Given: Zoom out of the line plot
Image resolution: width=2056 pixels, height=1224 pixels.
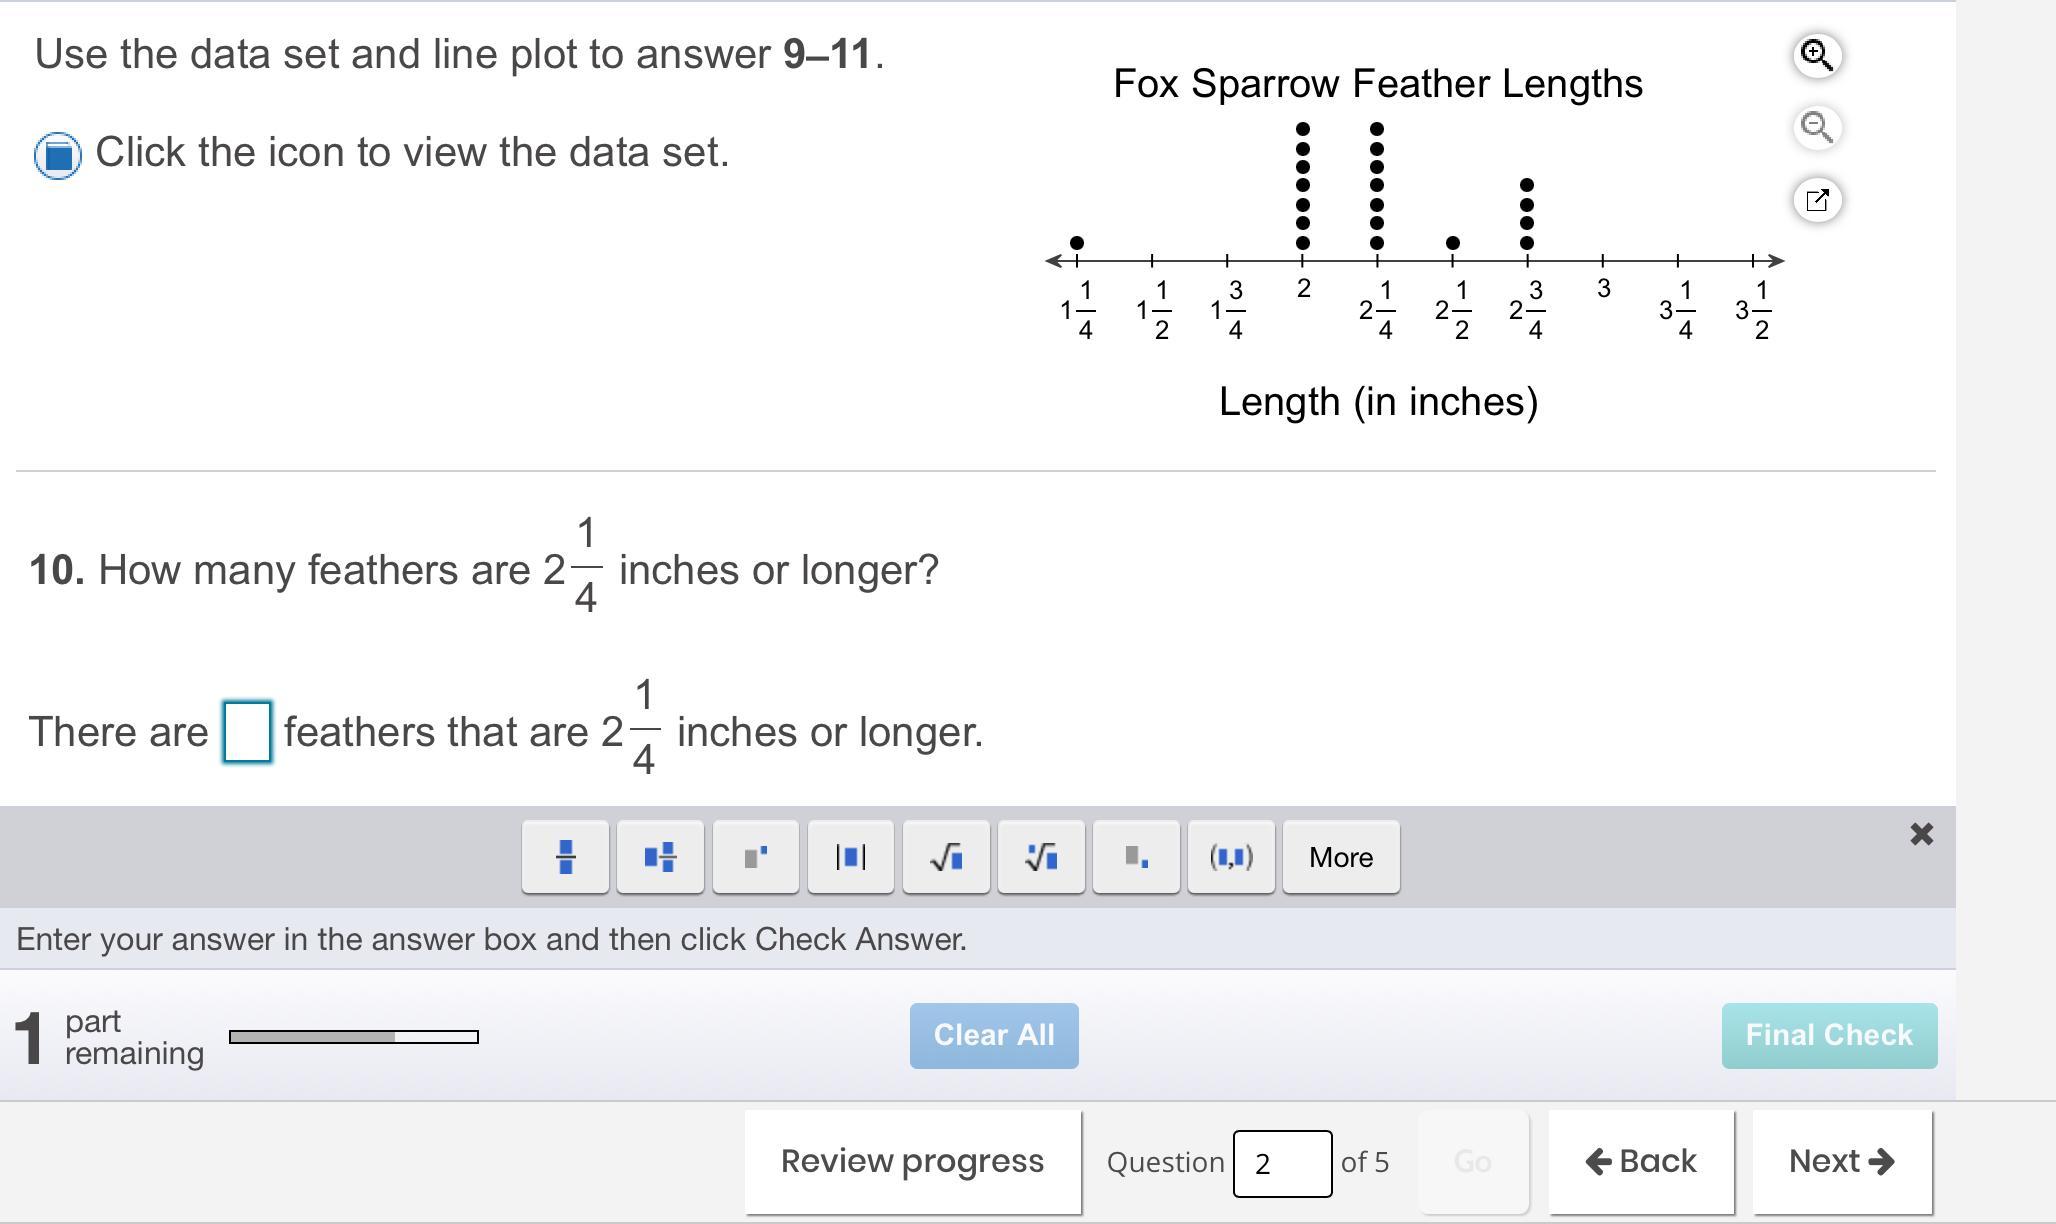Looking at the screenshot, I should (1817, 127).
